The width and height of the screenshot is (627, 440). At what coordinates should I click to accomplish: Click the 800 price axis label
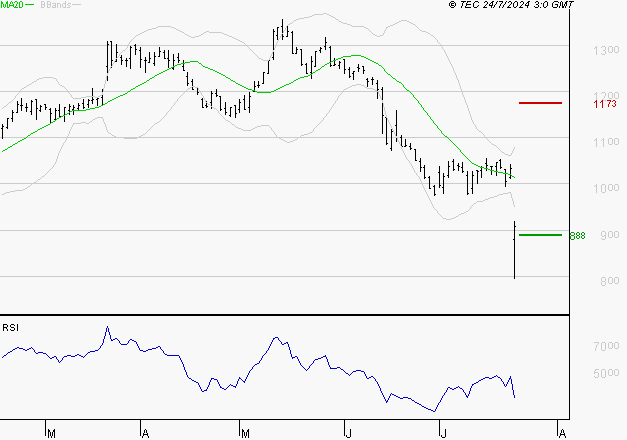610,281
